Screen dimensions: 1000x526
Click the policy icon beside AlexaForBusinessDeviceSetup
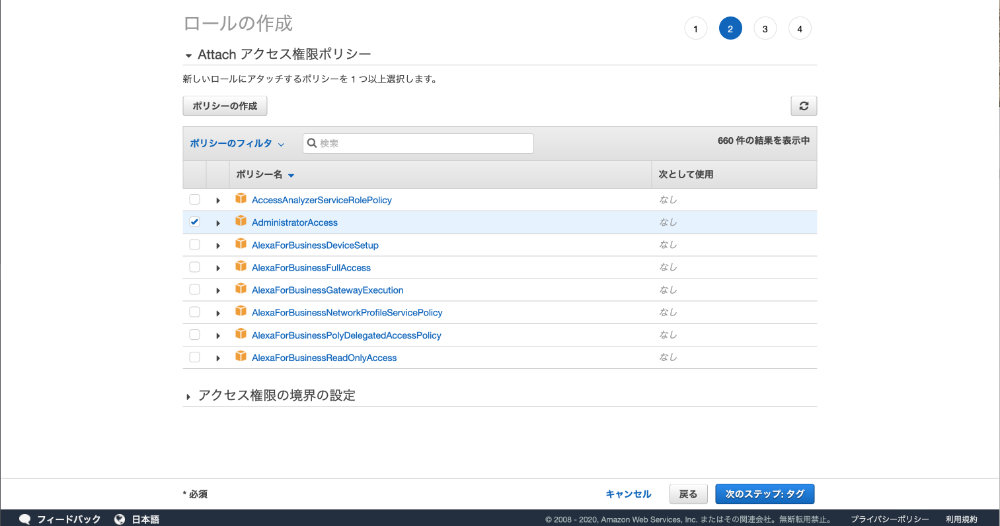coord(240,244)
